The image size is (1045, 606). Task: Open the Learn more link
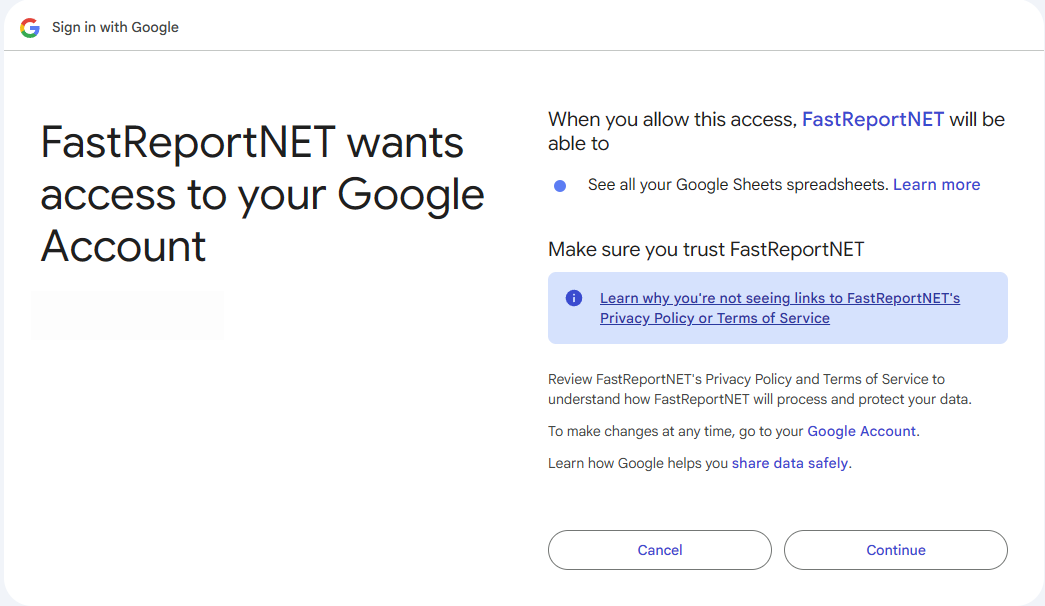(x=936, y=185)
